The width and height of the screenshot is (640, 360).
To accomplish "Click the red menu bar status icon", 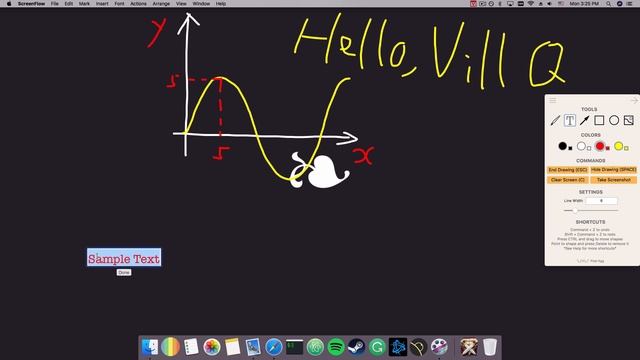I will [x=473, y=4].
